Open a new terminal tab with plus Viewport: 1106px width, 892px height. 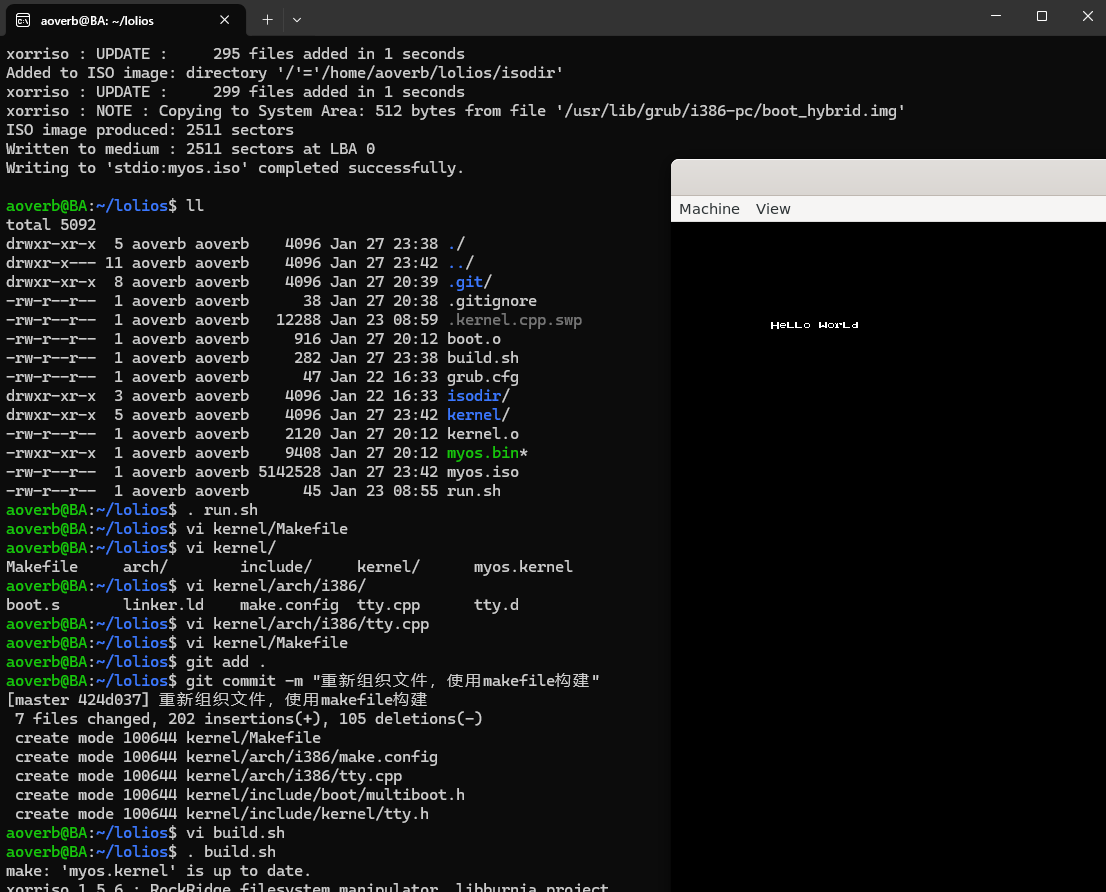267,19
